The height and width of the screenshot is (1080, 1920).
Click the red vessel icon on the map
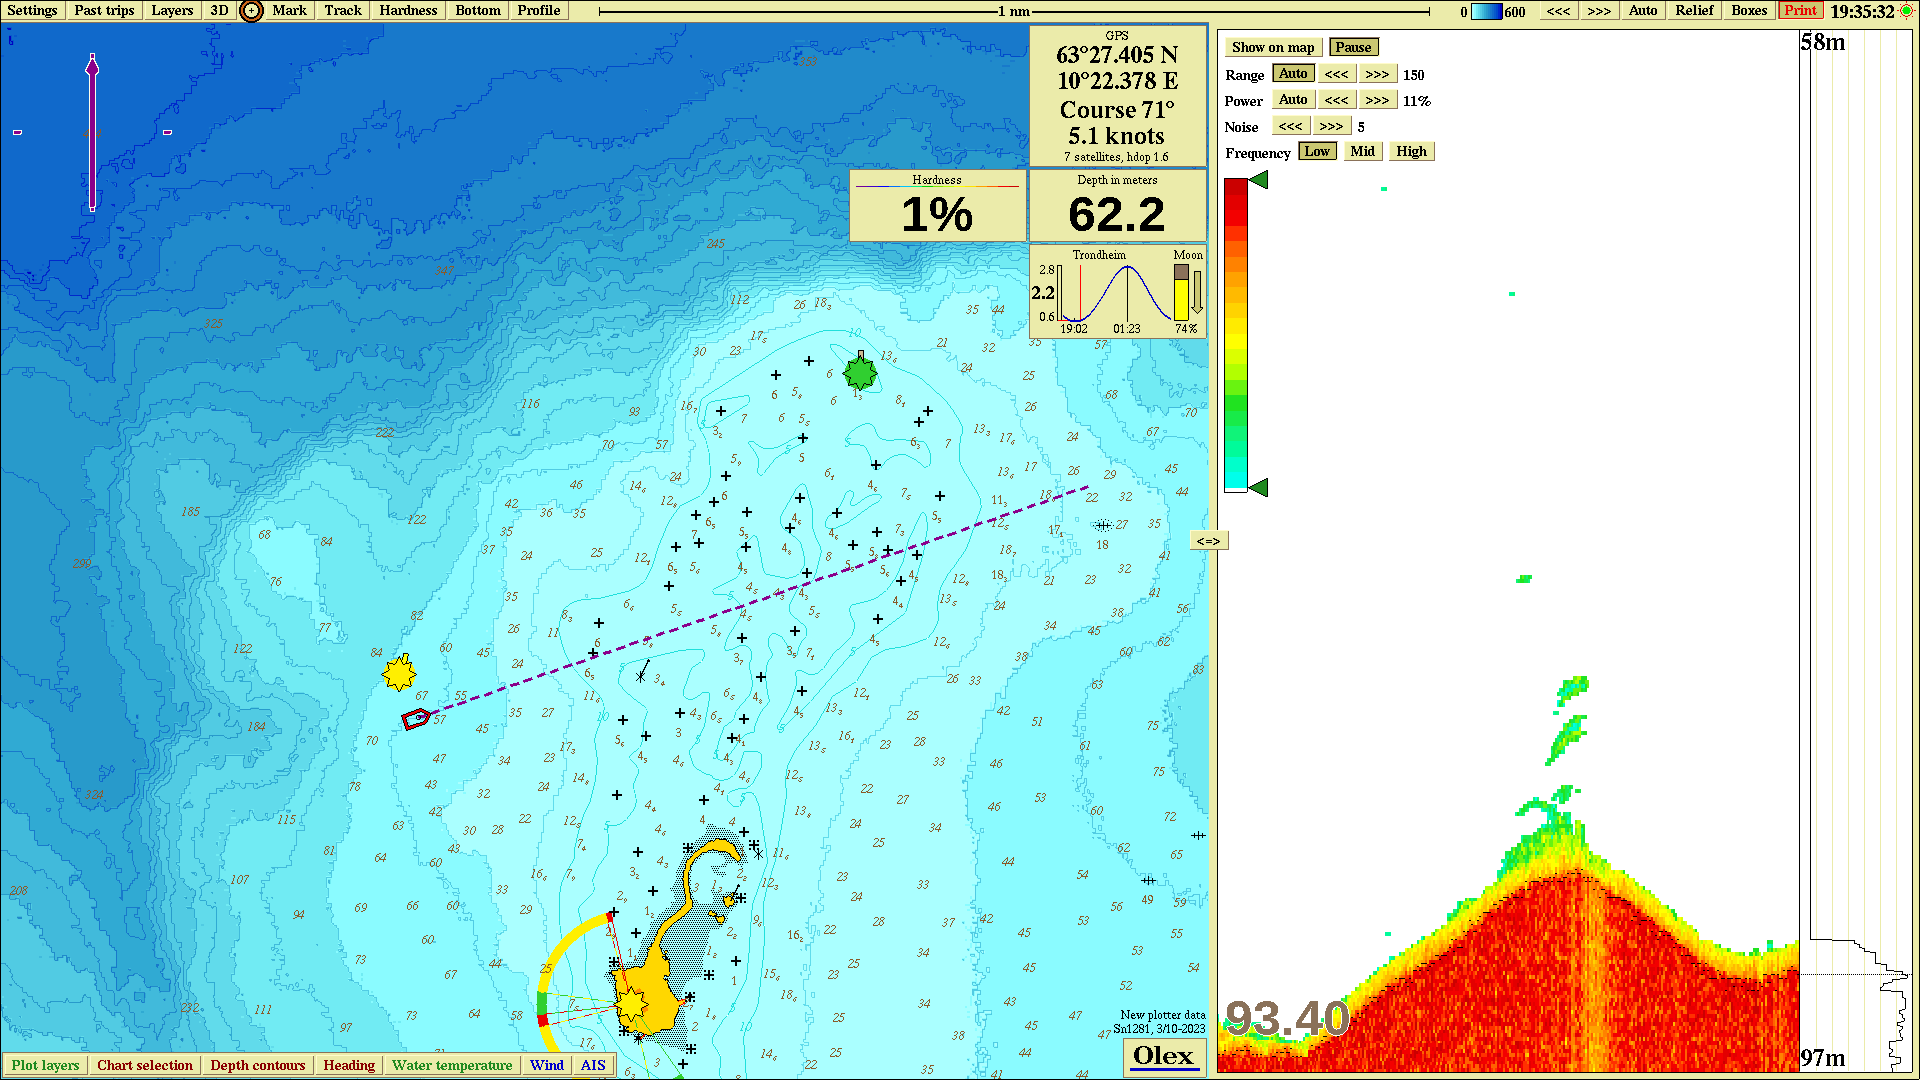416,718
